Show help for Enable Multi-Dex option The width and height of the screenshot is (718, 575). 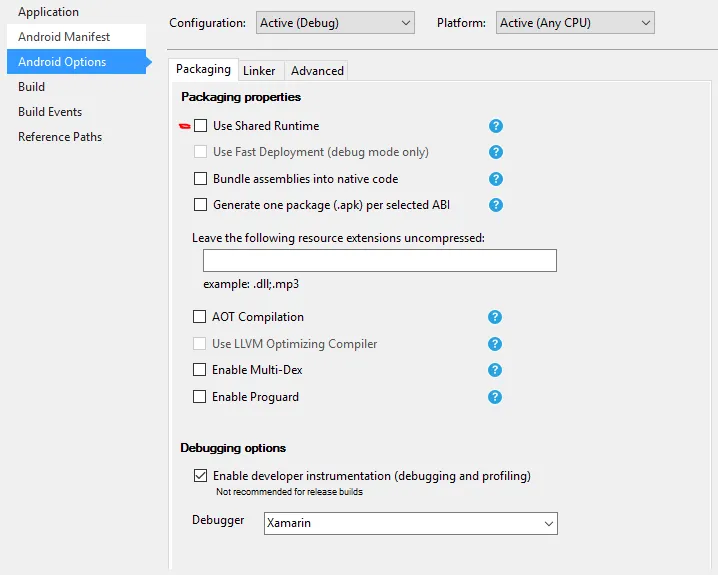pos(494,370)
